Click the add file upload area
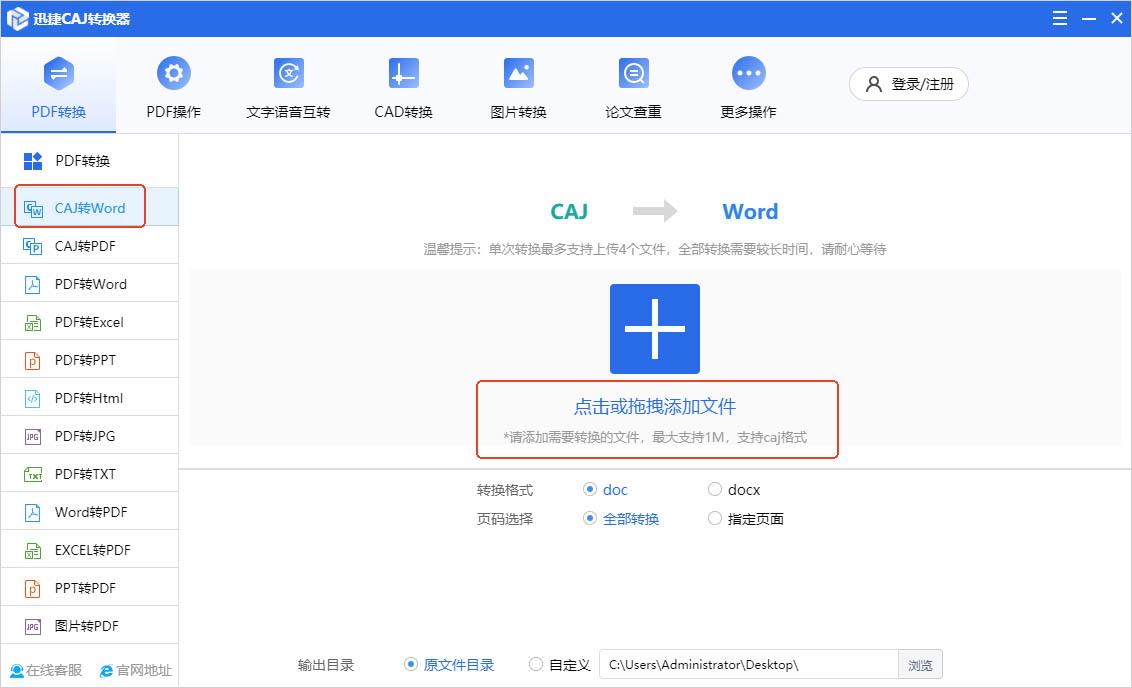 tap(655, 328)
